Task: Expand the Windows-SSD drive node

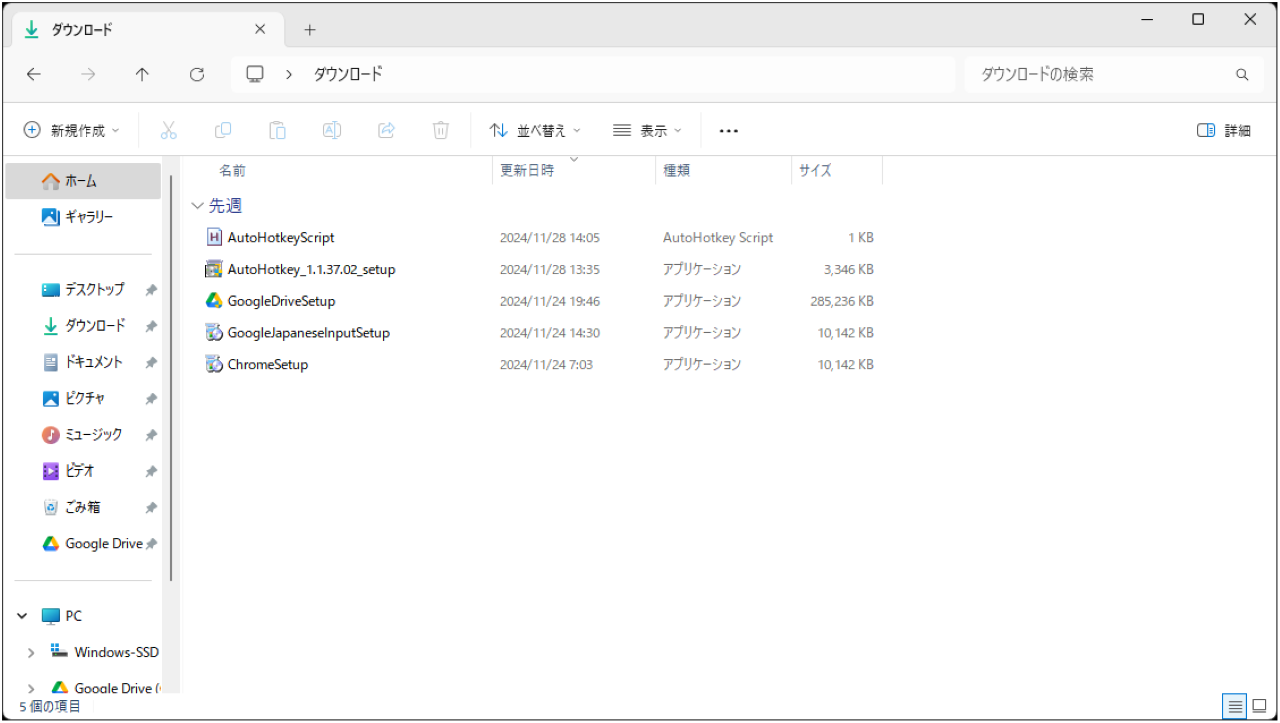Action: point(31,653)
